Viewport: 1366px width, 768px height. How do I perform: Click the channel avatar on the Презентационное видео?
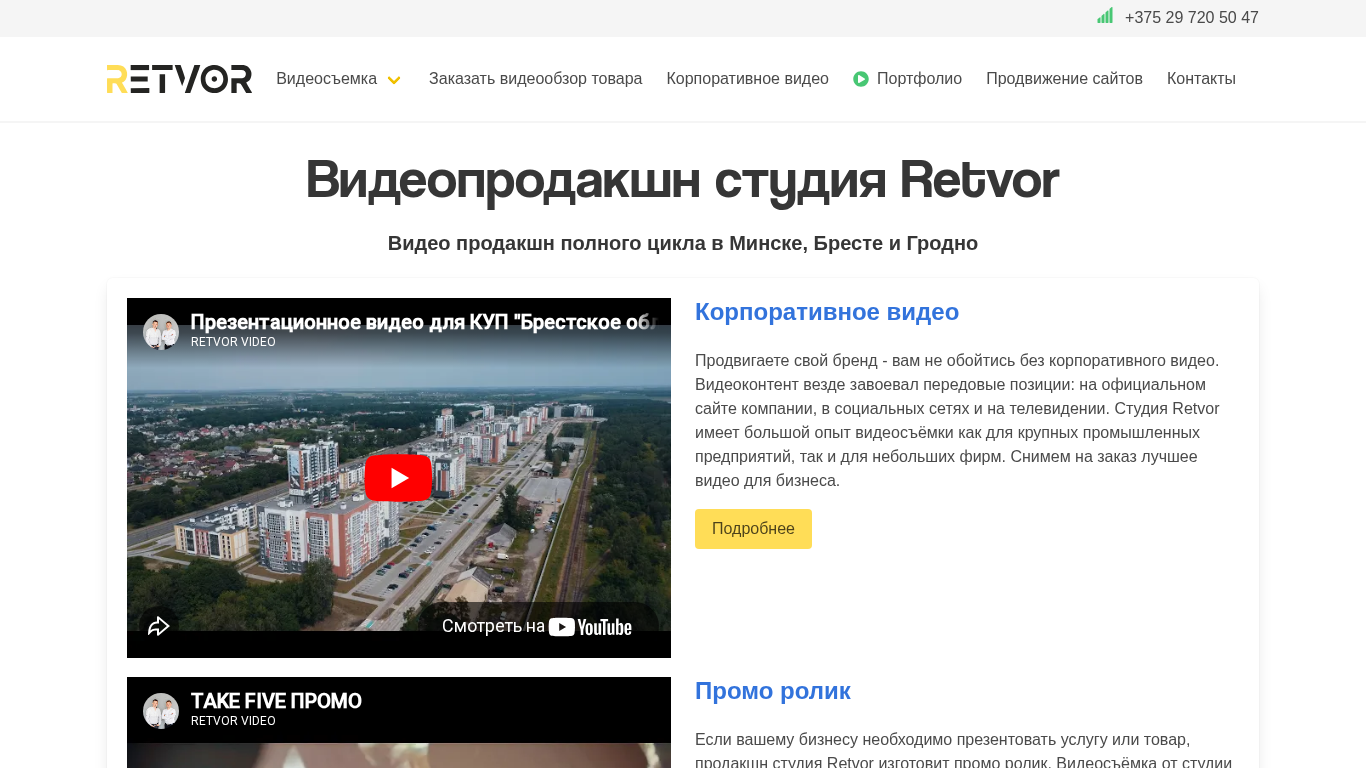pyautogui.click(x=161, y=332)
